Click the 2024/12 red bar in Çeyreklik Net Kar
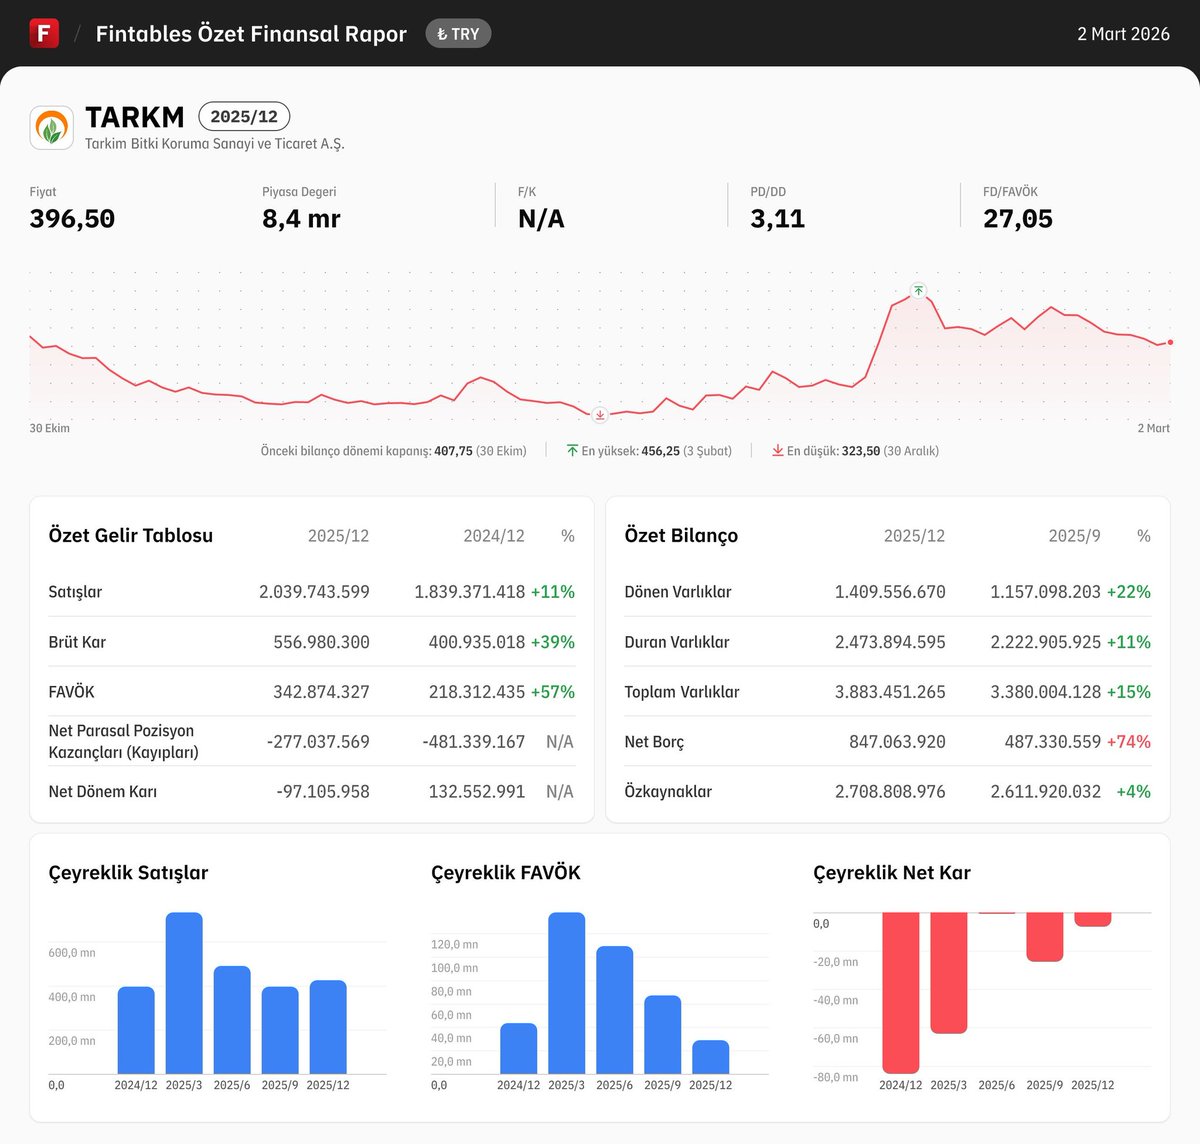 coord(901,993)
